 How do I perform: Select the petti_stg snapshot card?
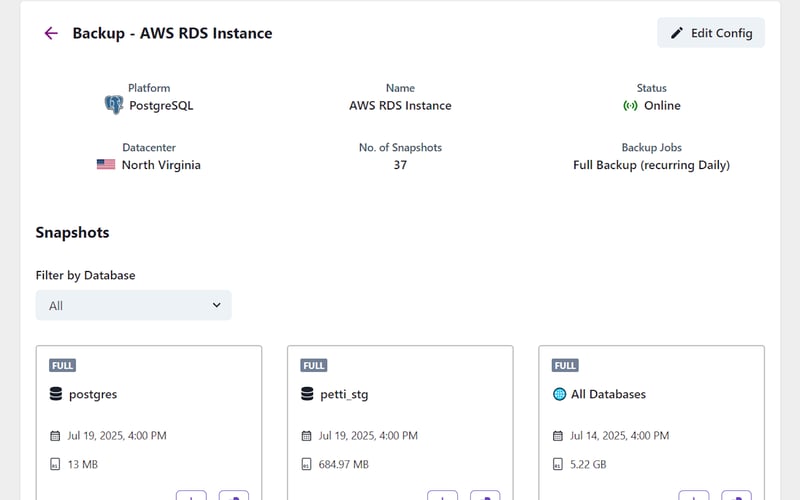(x=400, y=422)
